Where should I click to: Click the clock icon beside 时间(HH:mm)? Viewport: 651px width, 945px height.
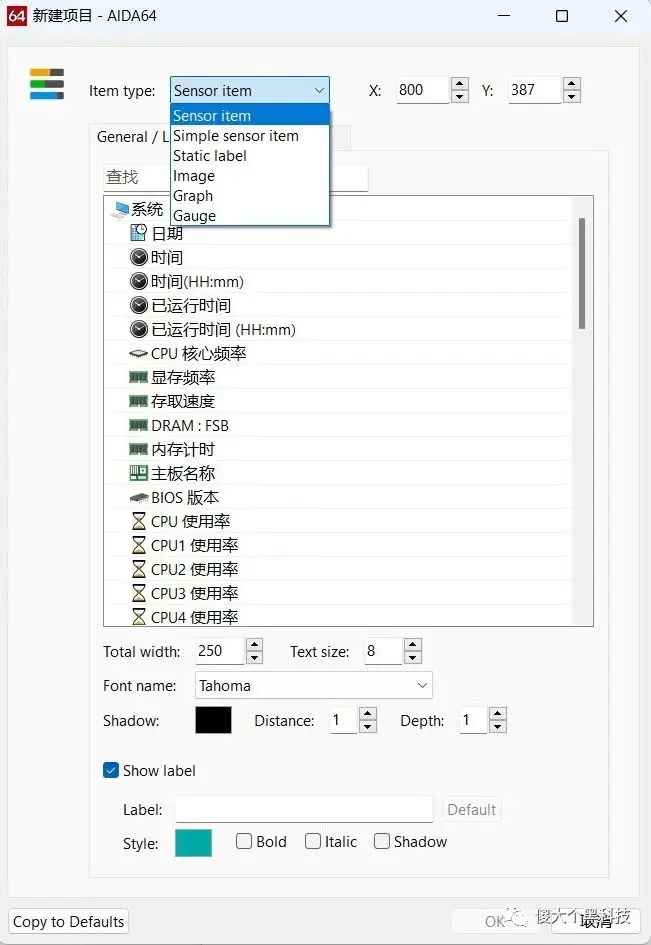(x=139, y=281)
